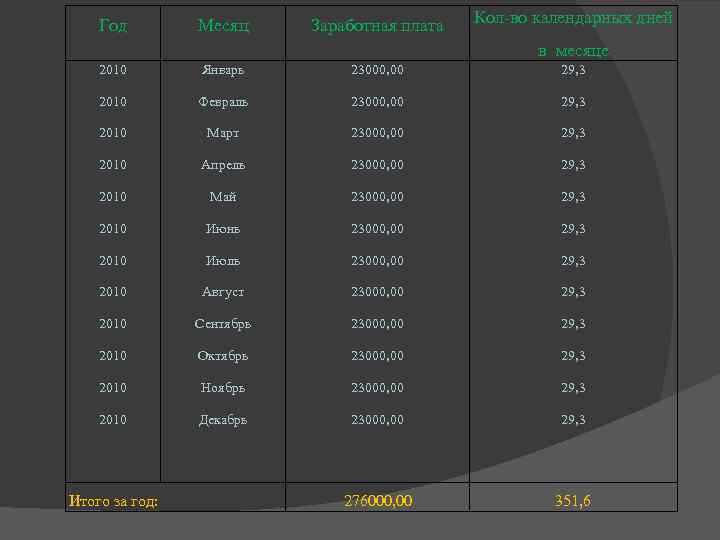Click the year 2010 in the Январь row
This screenshot has width=720, height=540.
113,70
